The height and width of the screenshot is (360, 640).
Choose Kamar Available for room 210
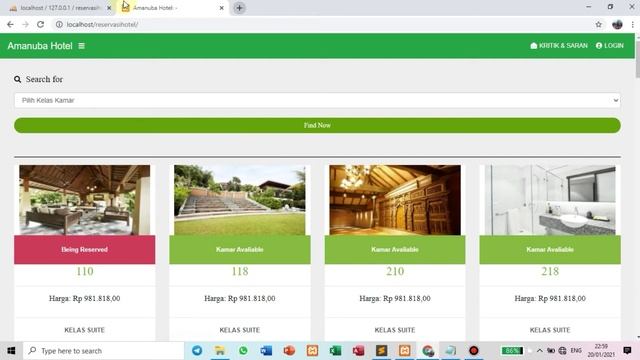(x=395, y=249)
